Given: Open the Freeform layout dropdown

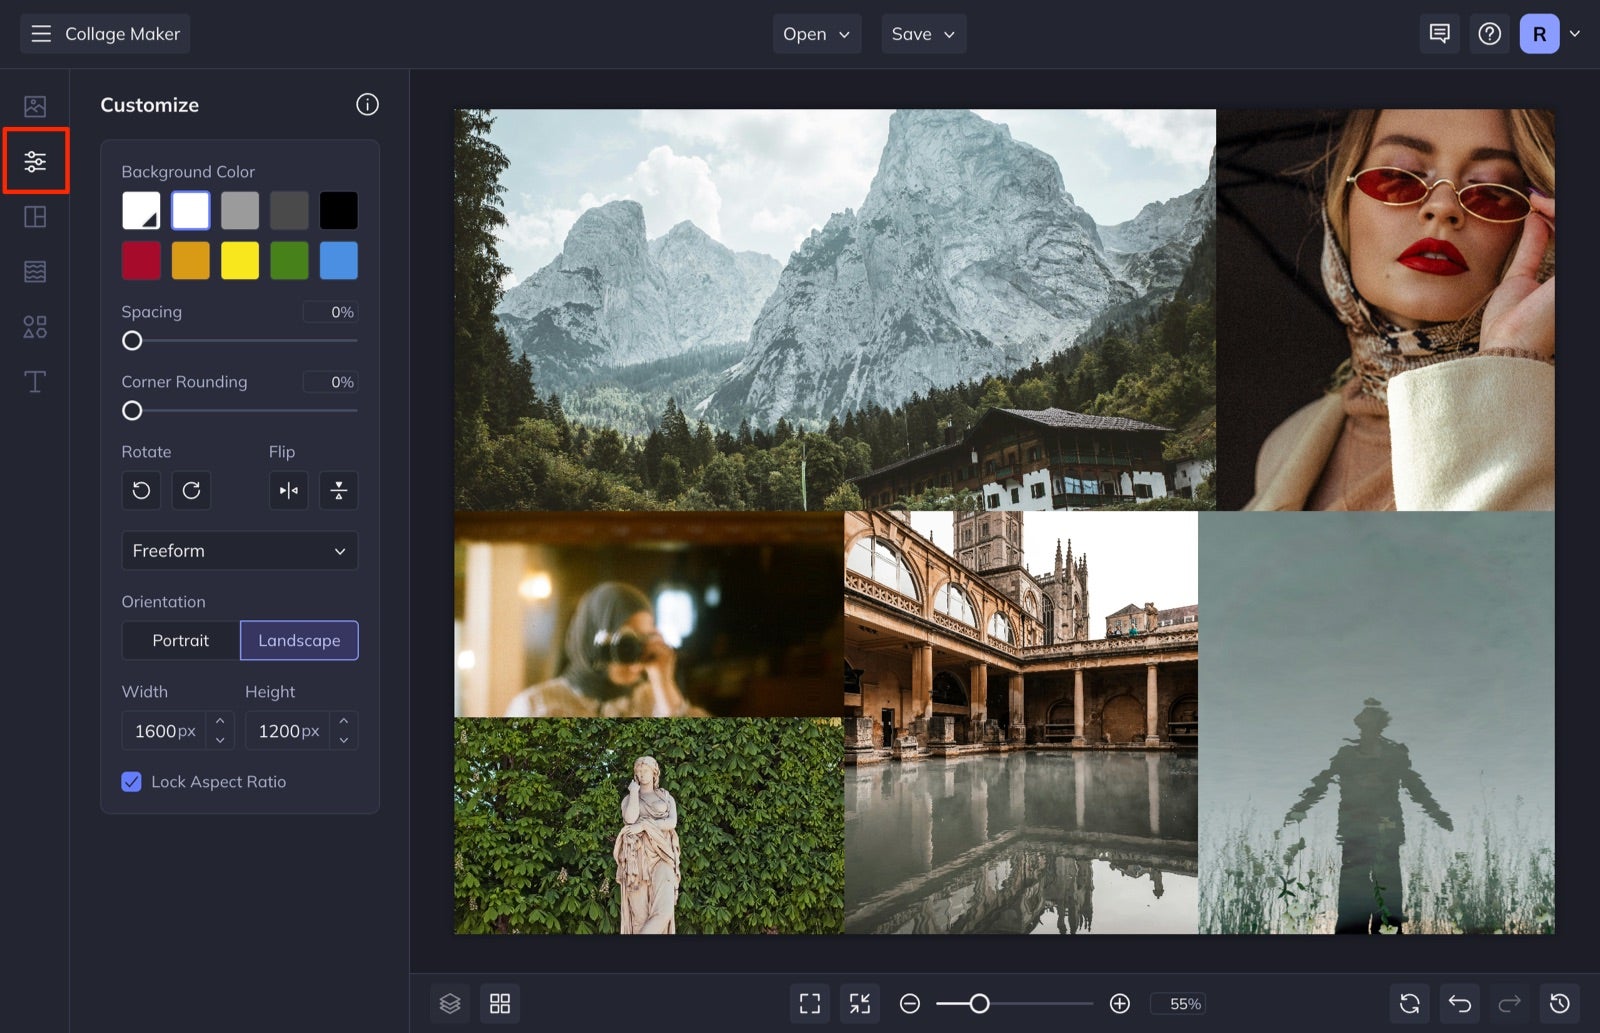Looking at the screenshot, I should click(239, 550).
